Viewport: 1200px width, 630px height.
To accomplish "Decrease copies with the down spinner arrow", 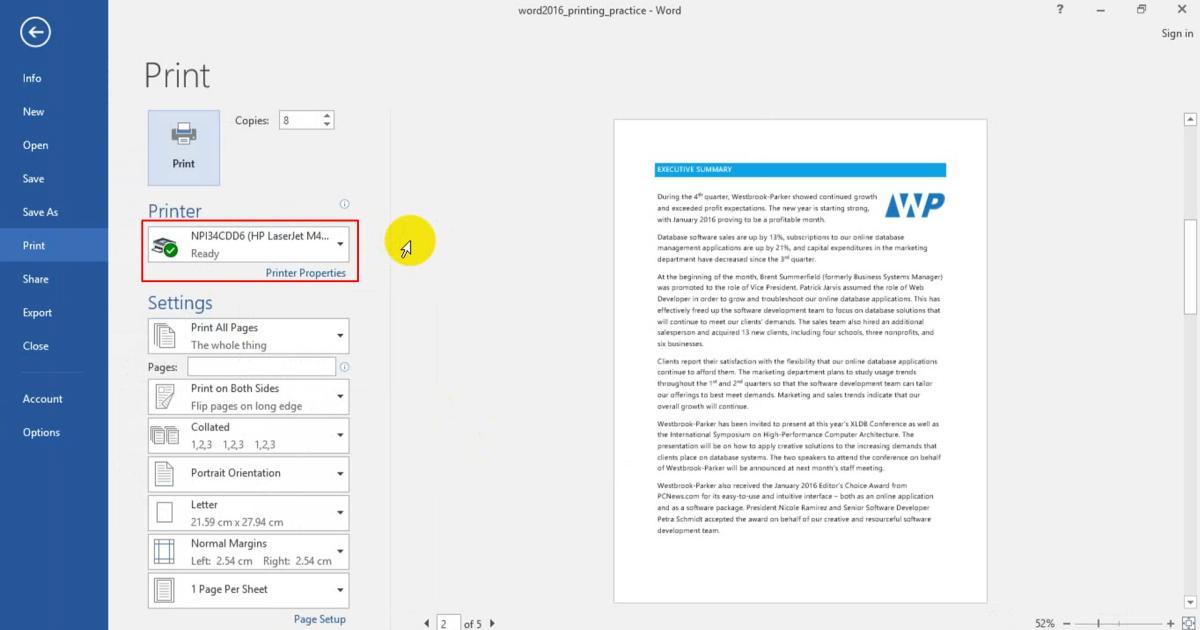I will point(327,125).
